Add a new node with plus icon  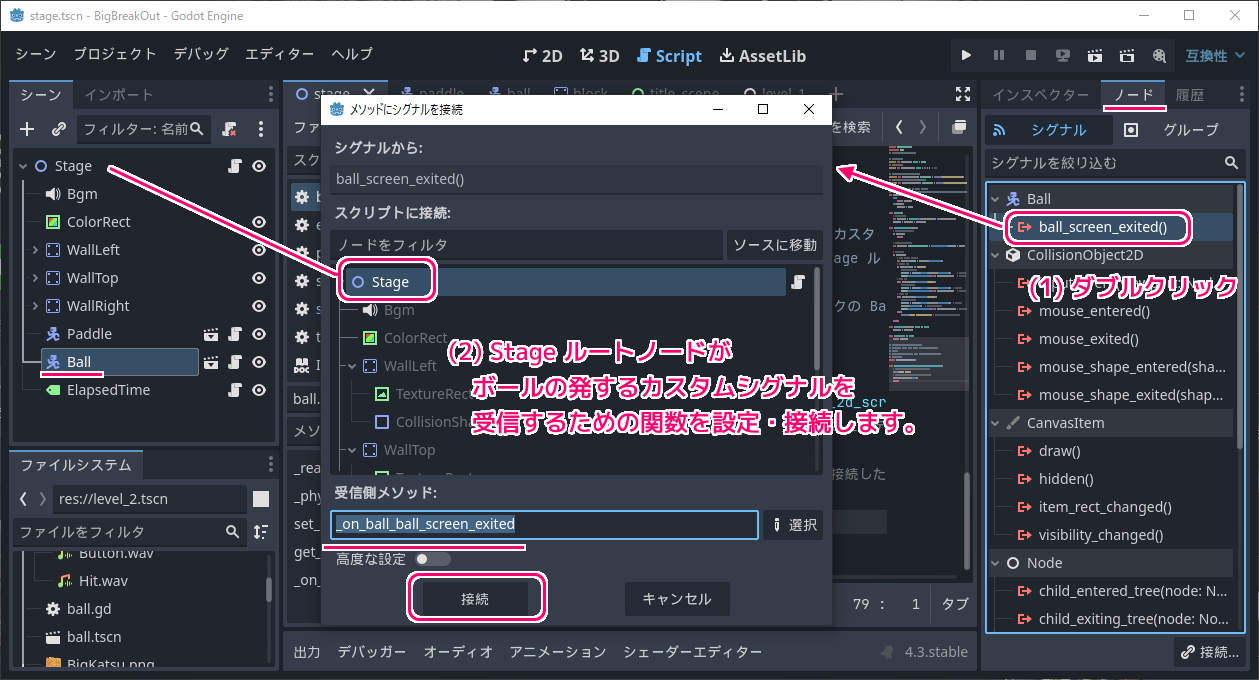27,129
